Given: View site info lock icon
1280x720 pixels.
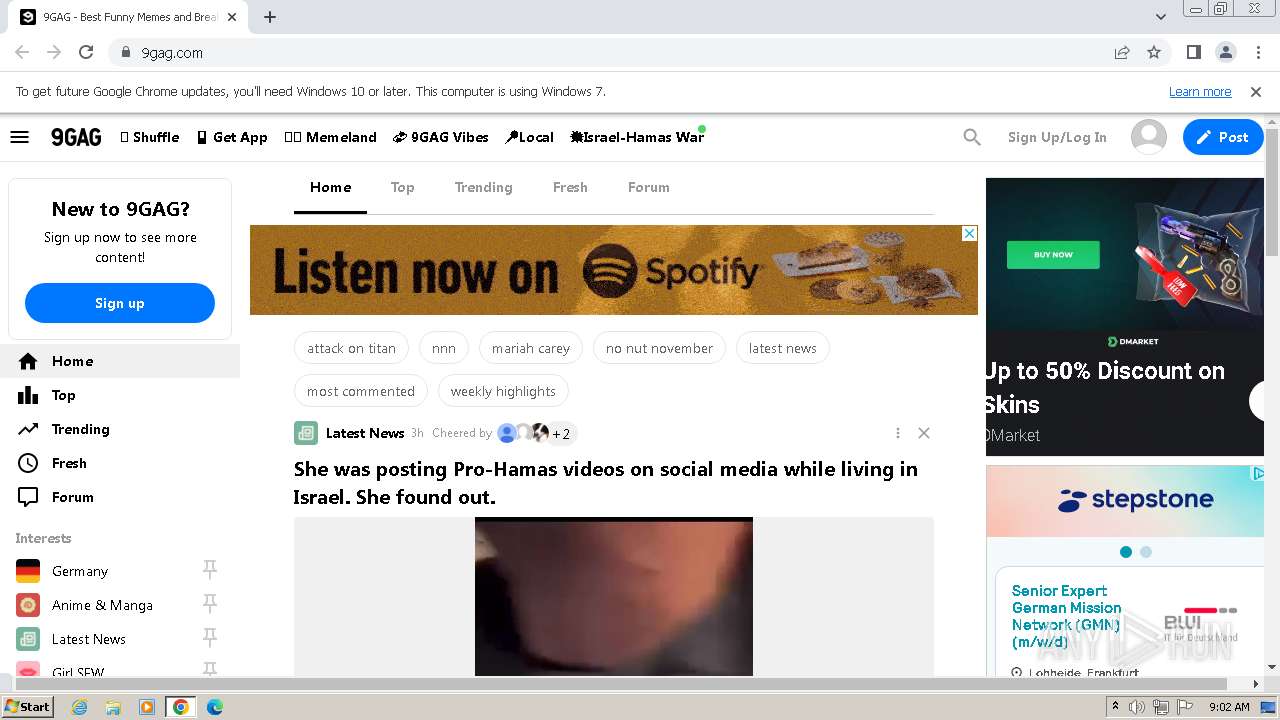Looking at the screenshot, I should point(126,52).
